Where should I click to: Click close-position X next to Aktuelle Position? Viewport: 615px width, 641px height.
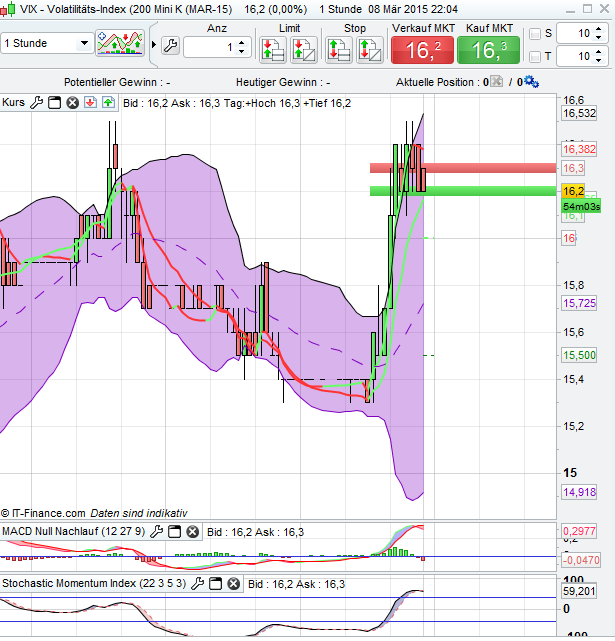(x=496, y=81)
